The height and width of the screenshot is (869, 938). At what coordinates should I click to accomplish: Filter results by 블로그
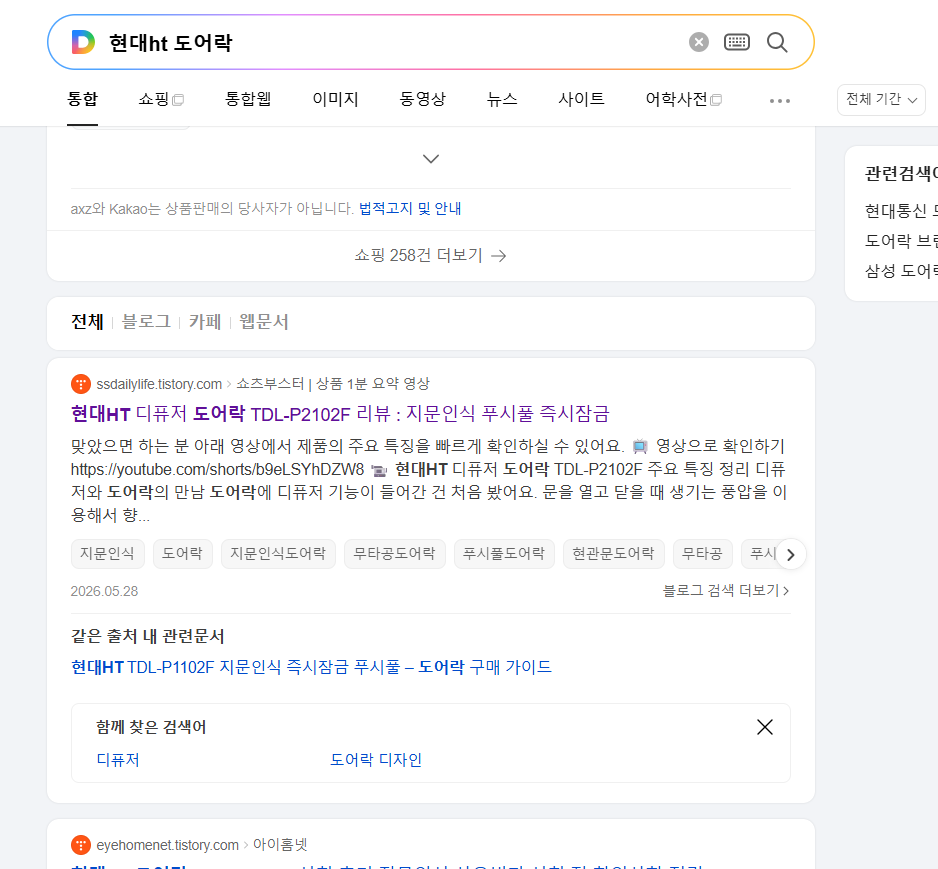[x=146, y=322]
